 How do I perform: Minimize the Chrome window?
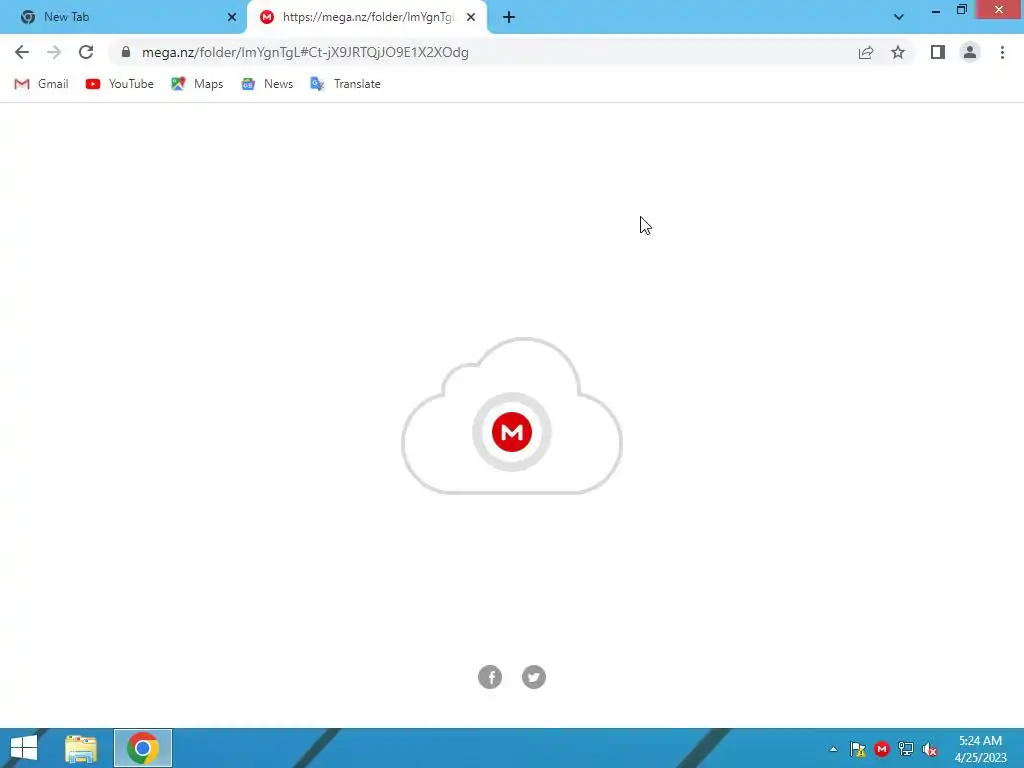pyautogui.click(x=936, y=11)
